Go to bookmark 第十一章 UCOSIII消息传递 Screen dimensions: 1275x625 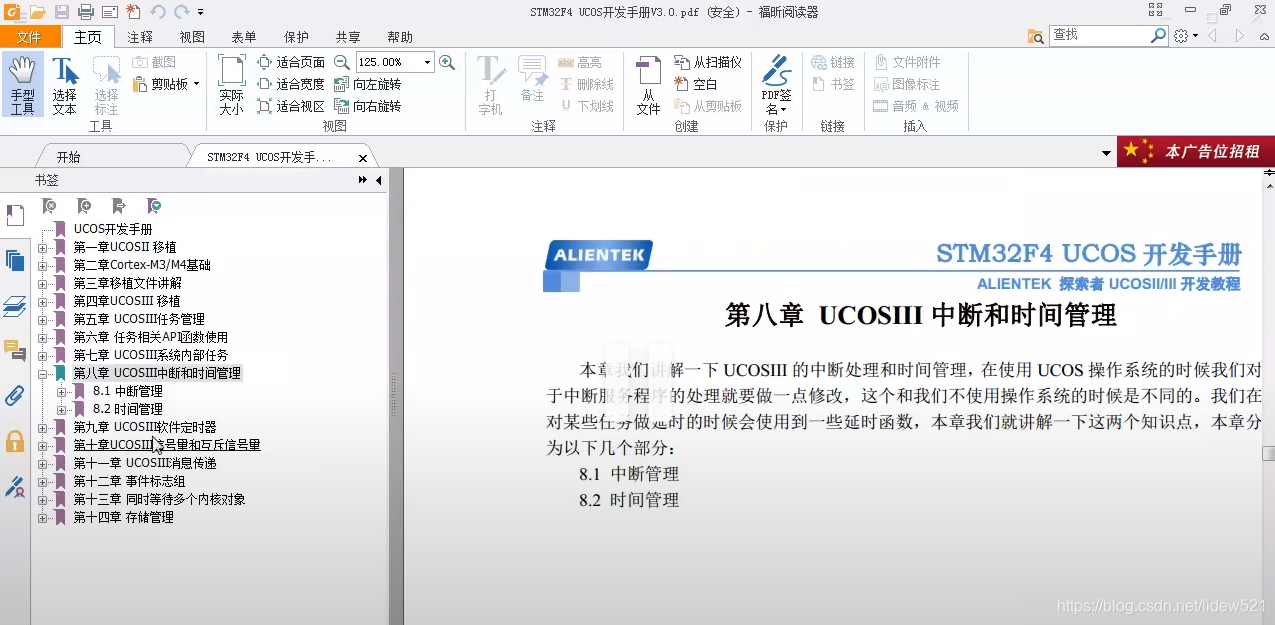click(x=145, y=463)
